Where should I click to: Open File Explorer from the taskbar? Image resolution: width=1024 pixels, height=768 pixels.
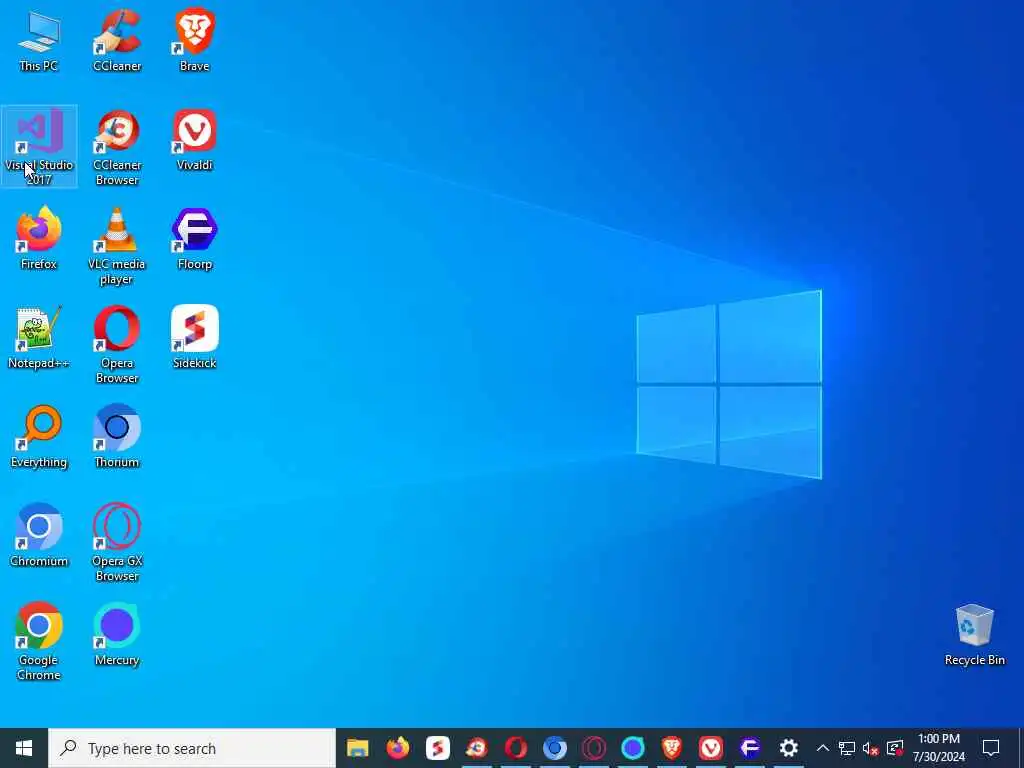coord(358,748)
